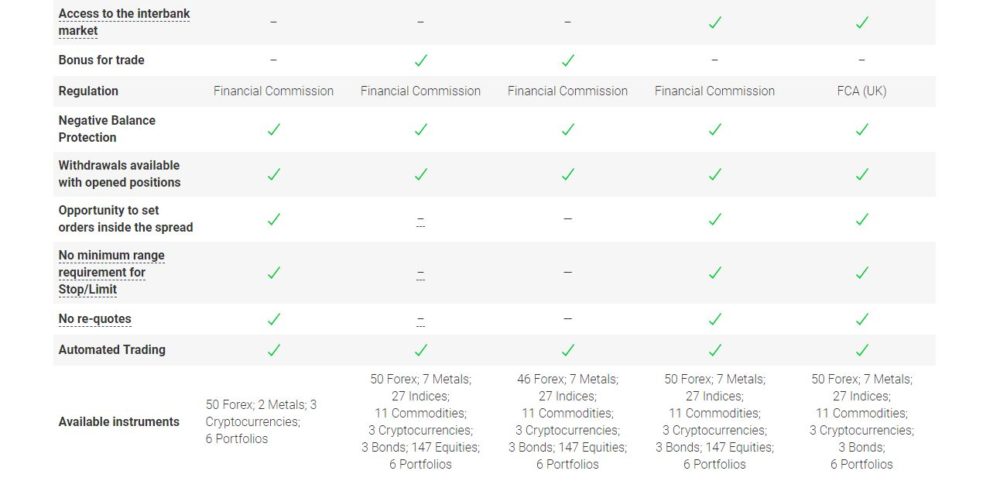The height and width of the screenshot is (488, 1000).
Task: Click No re-quotes checkmark in first column
Action: [x=274, y=319]
